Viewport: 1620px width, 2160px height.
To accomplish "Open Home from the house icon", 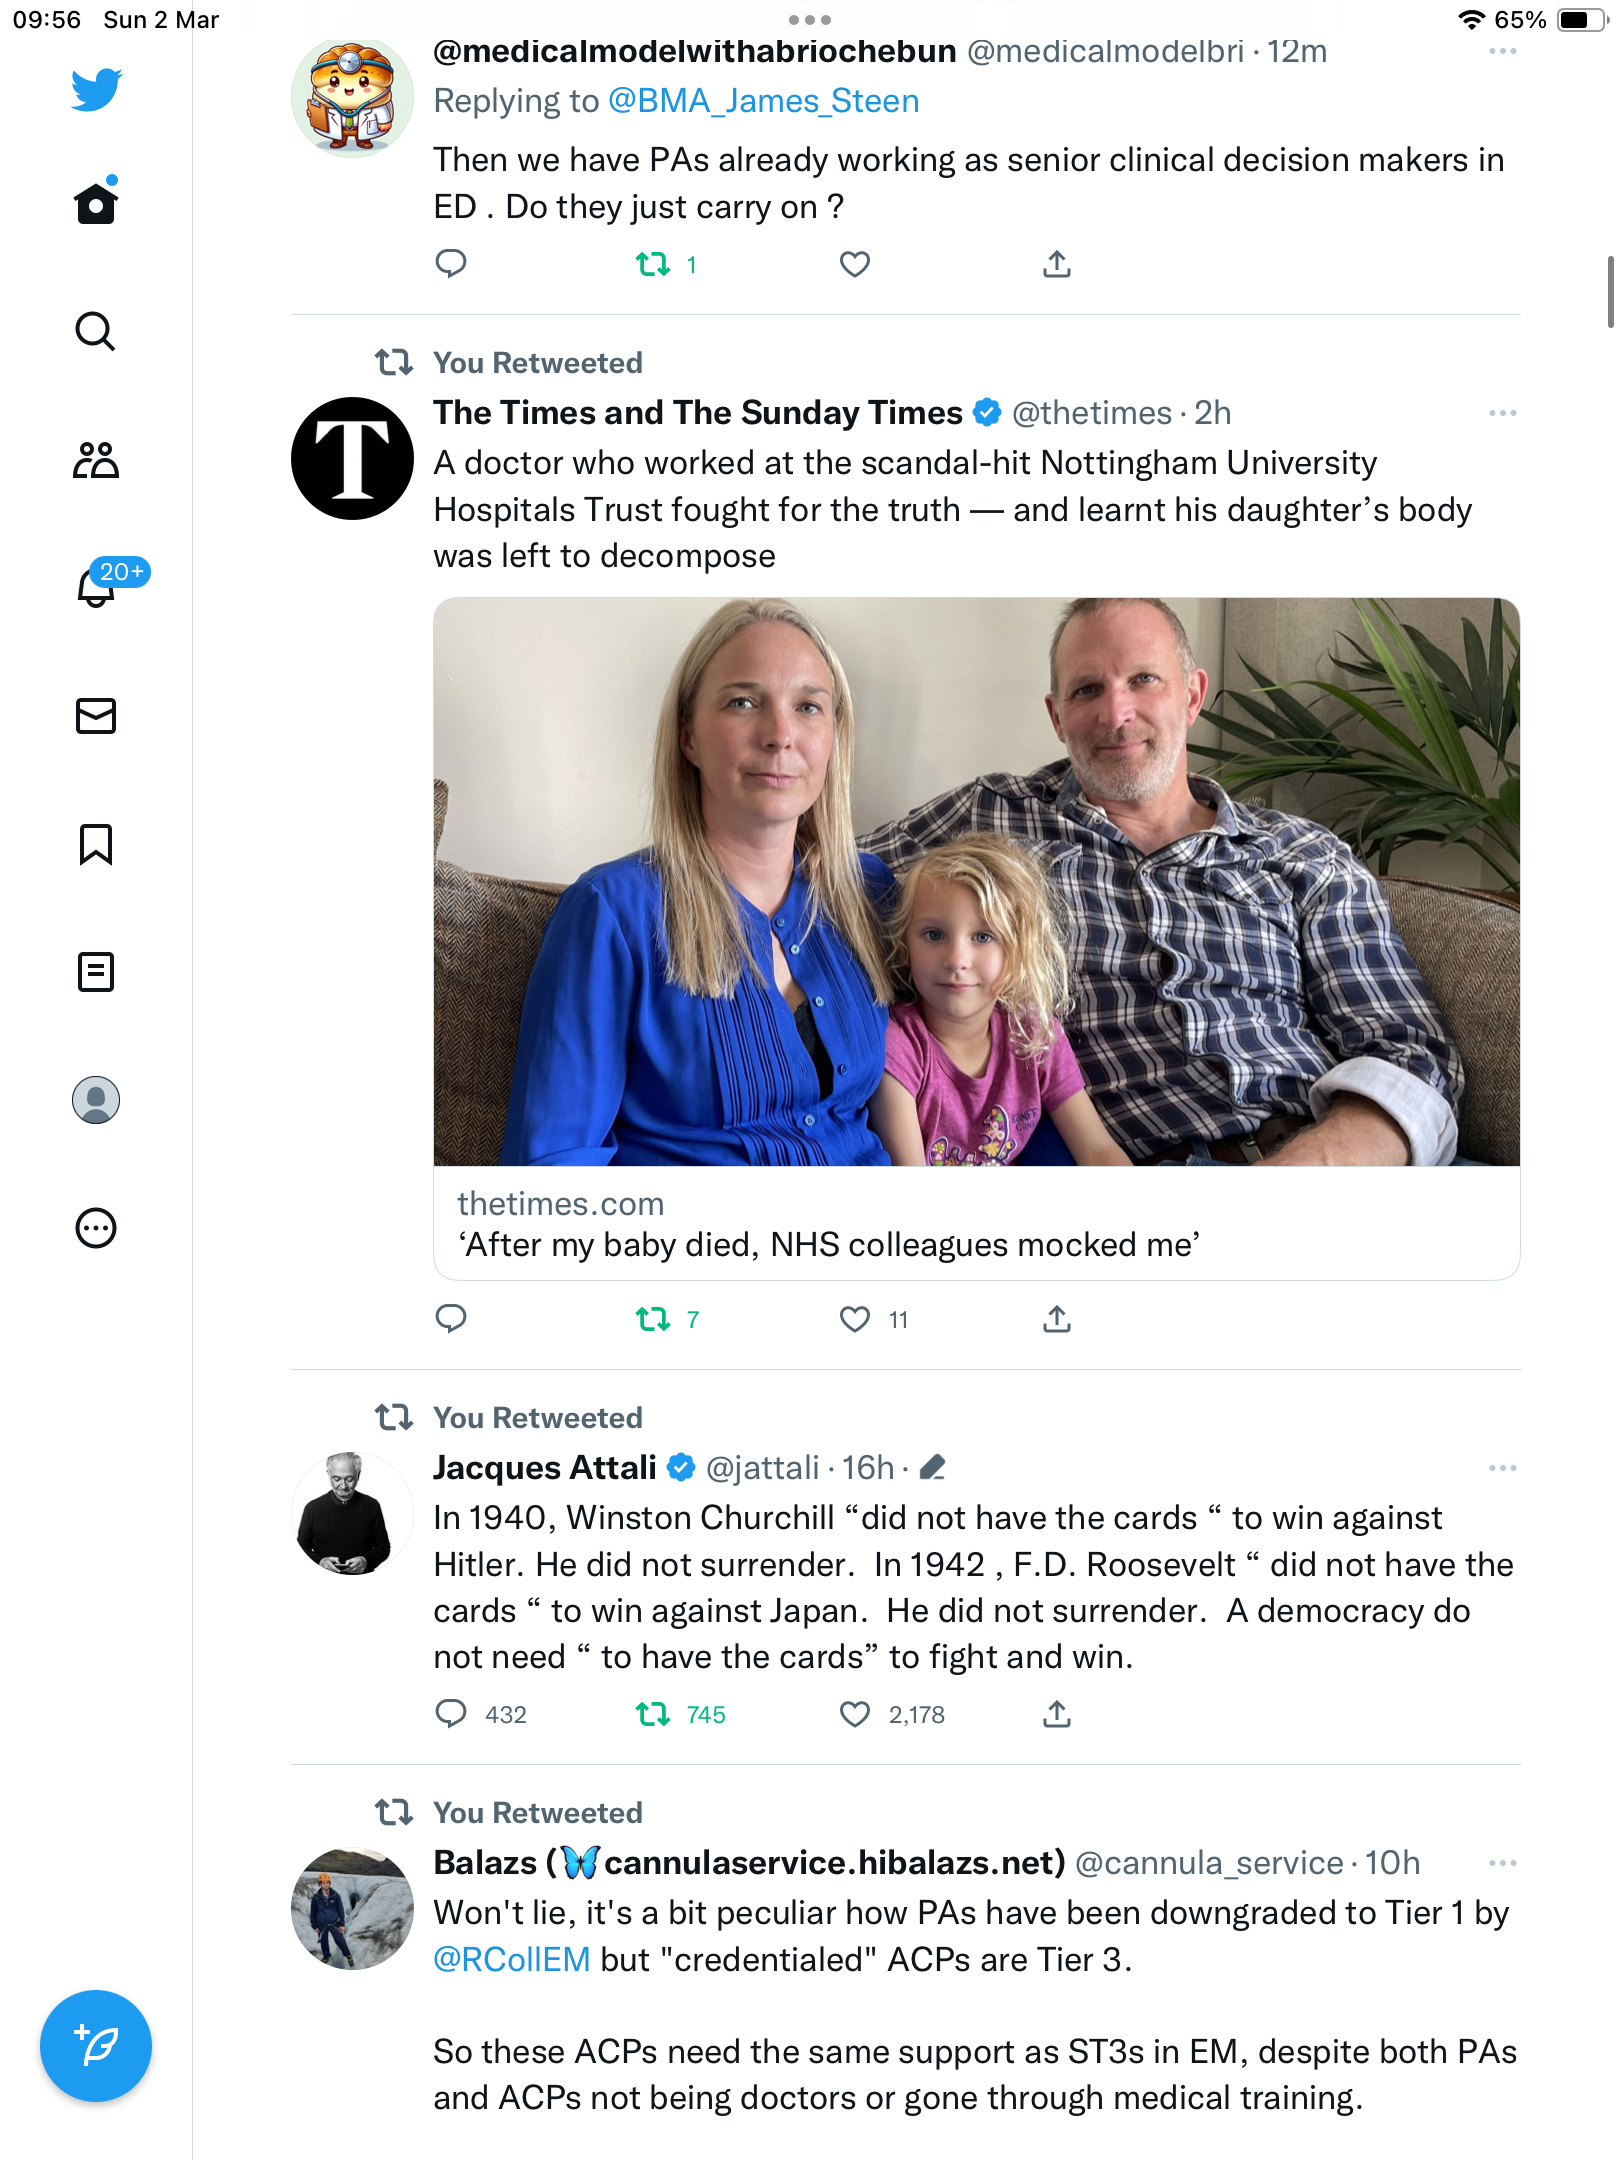I will [96, 203].
